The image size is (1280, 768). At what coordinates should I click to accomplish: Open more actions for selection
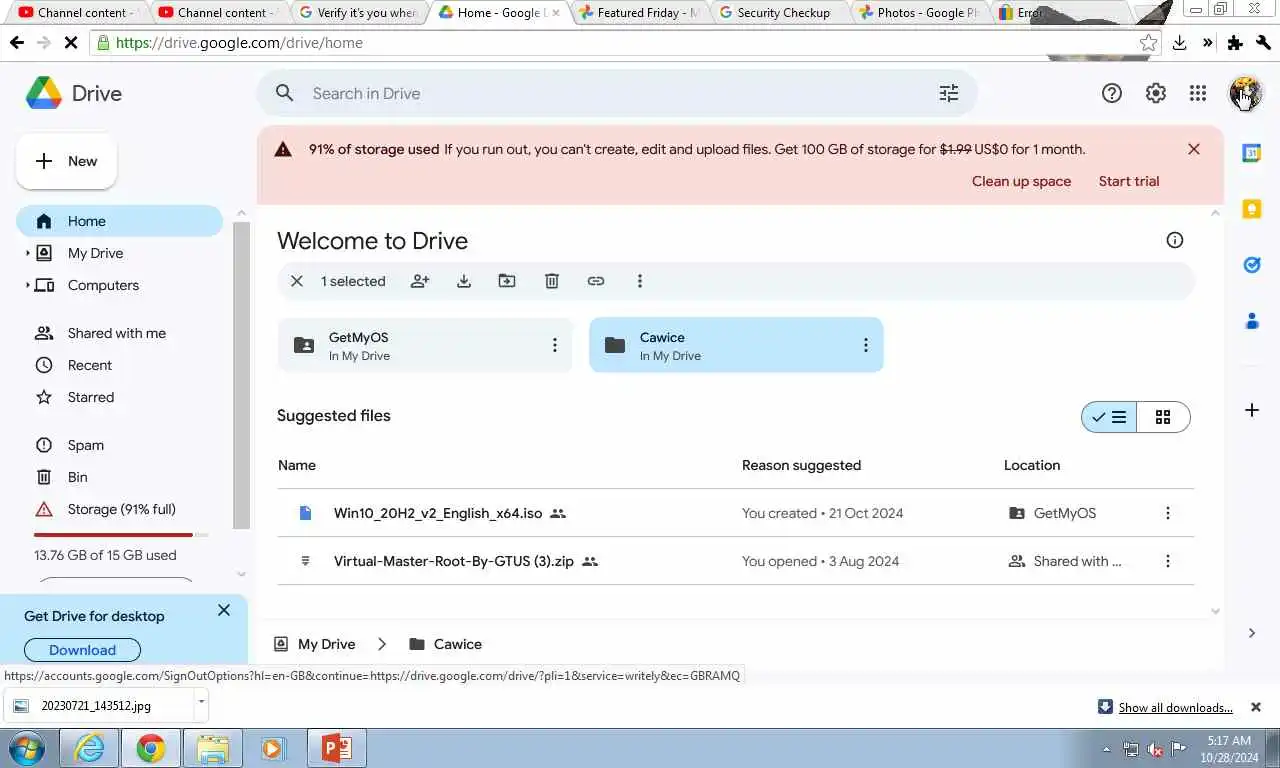click(640, 281)
